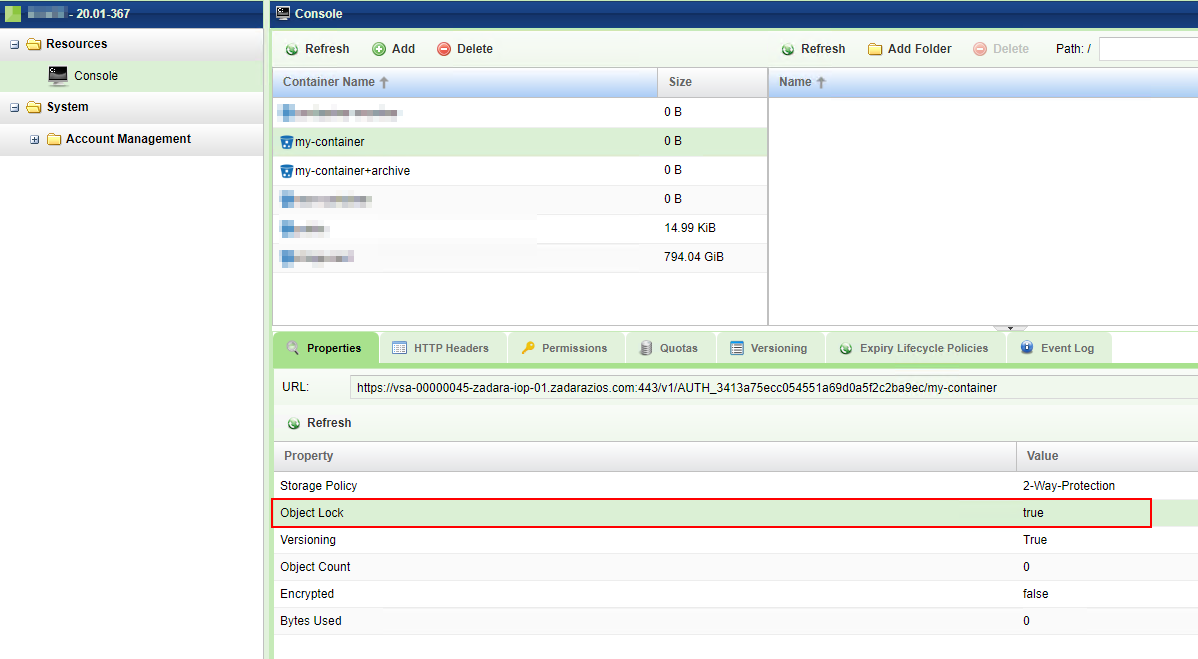The image size is (1198, 659).
Task: Collapse the Resources tree node
Action: 14,44
